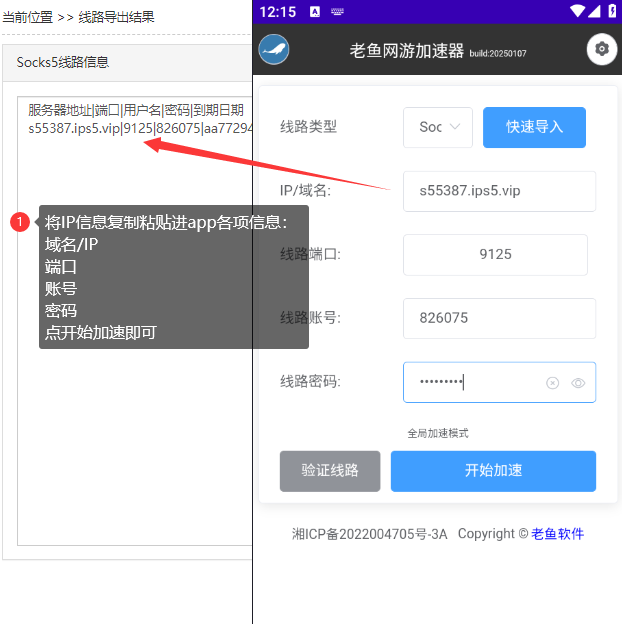Click the 湘ICP备2022004705号-3A text
The image size is (622, 624).
click(x=370, y=534)
